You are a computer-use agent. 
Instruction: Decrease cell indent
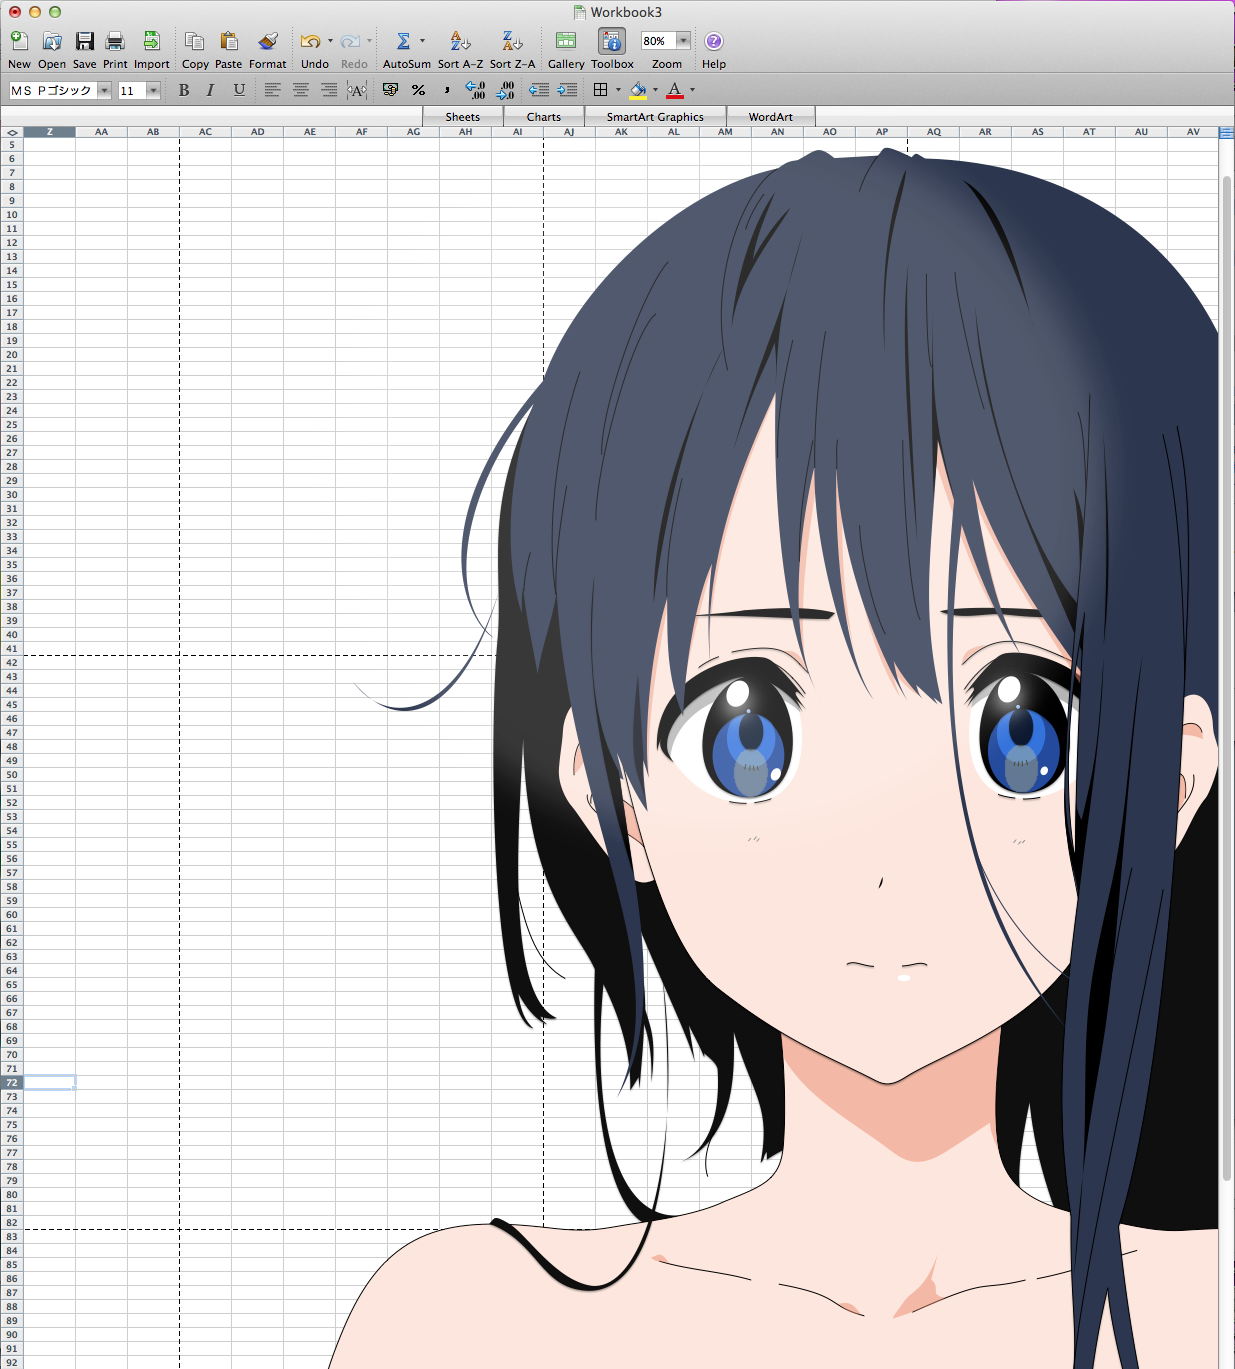pyautogui.click(x=539, y=90)
